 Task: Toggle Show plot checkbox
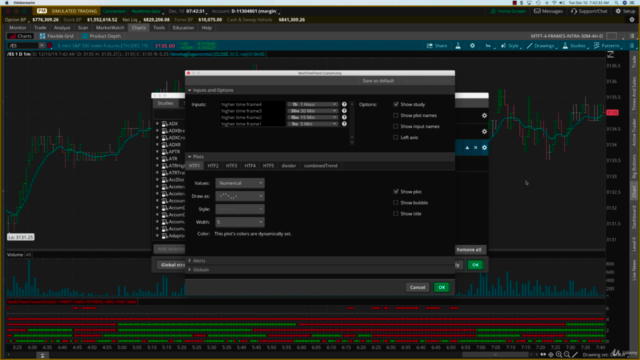tap(396, 191)
